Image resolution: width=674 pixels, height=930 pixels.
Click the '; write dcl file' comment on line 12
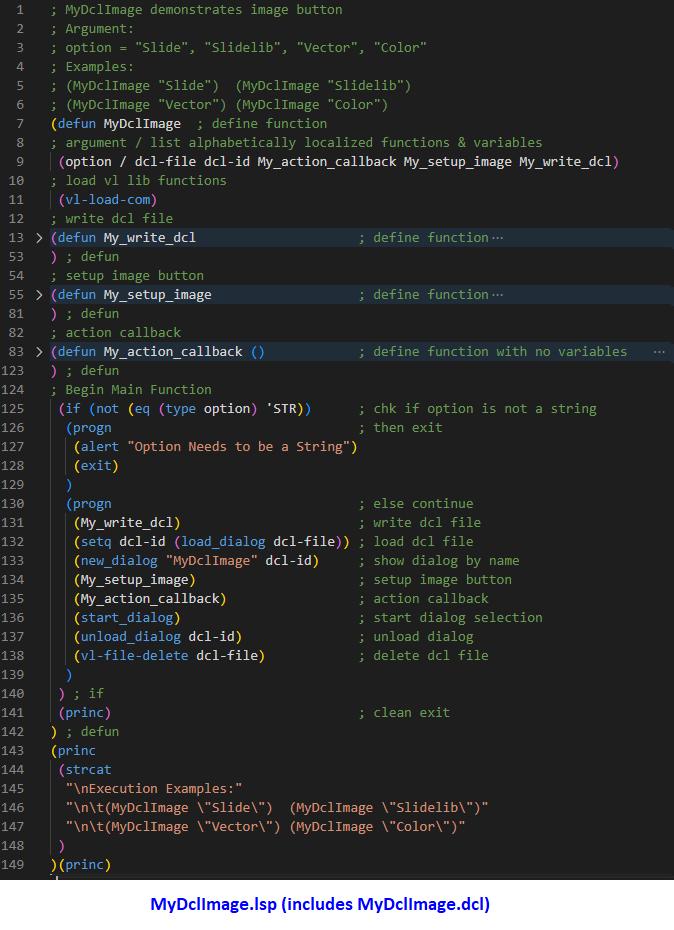click(x=112, y=219)
